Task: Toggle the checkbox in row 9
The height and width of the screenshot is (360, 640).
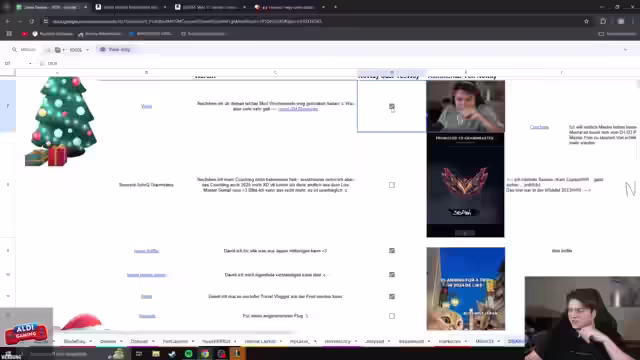Action: (x=392, y=251)
